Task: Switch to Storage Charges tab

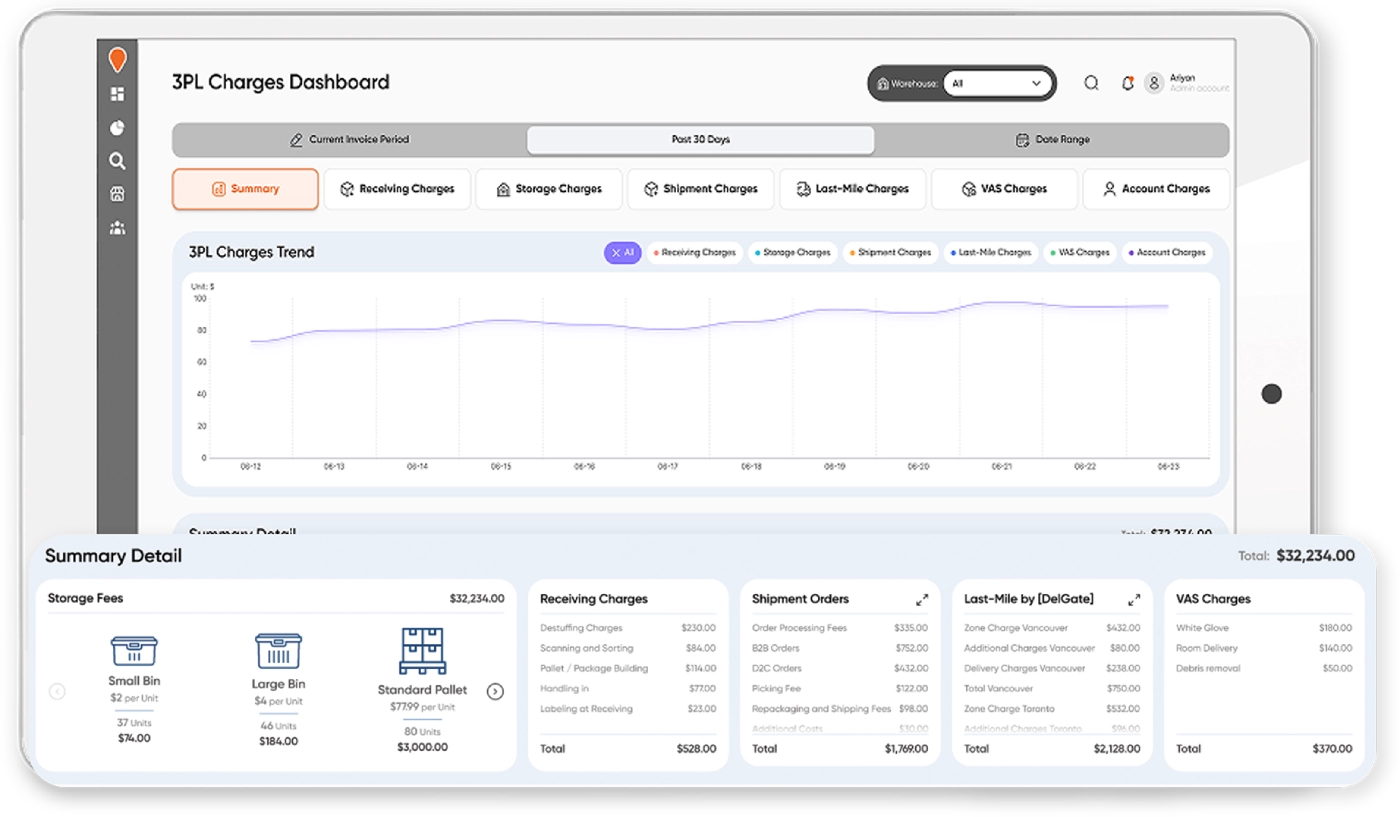Action: click(x=548, y=189)
